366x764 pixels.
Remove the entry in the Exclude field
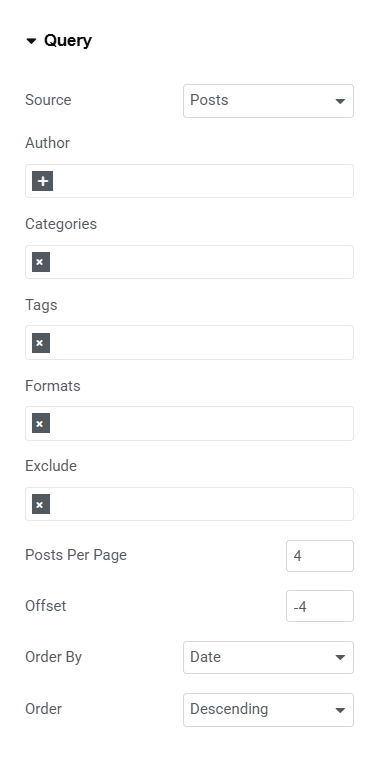point(41,504)
